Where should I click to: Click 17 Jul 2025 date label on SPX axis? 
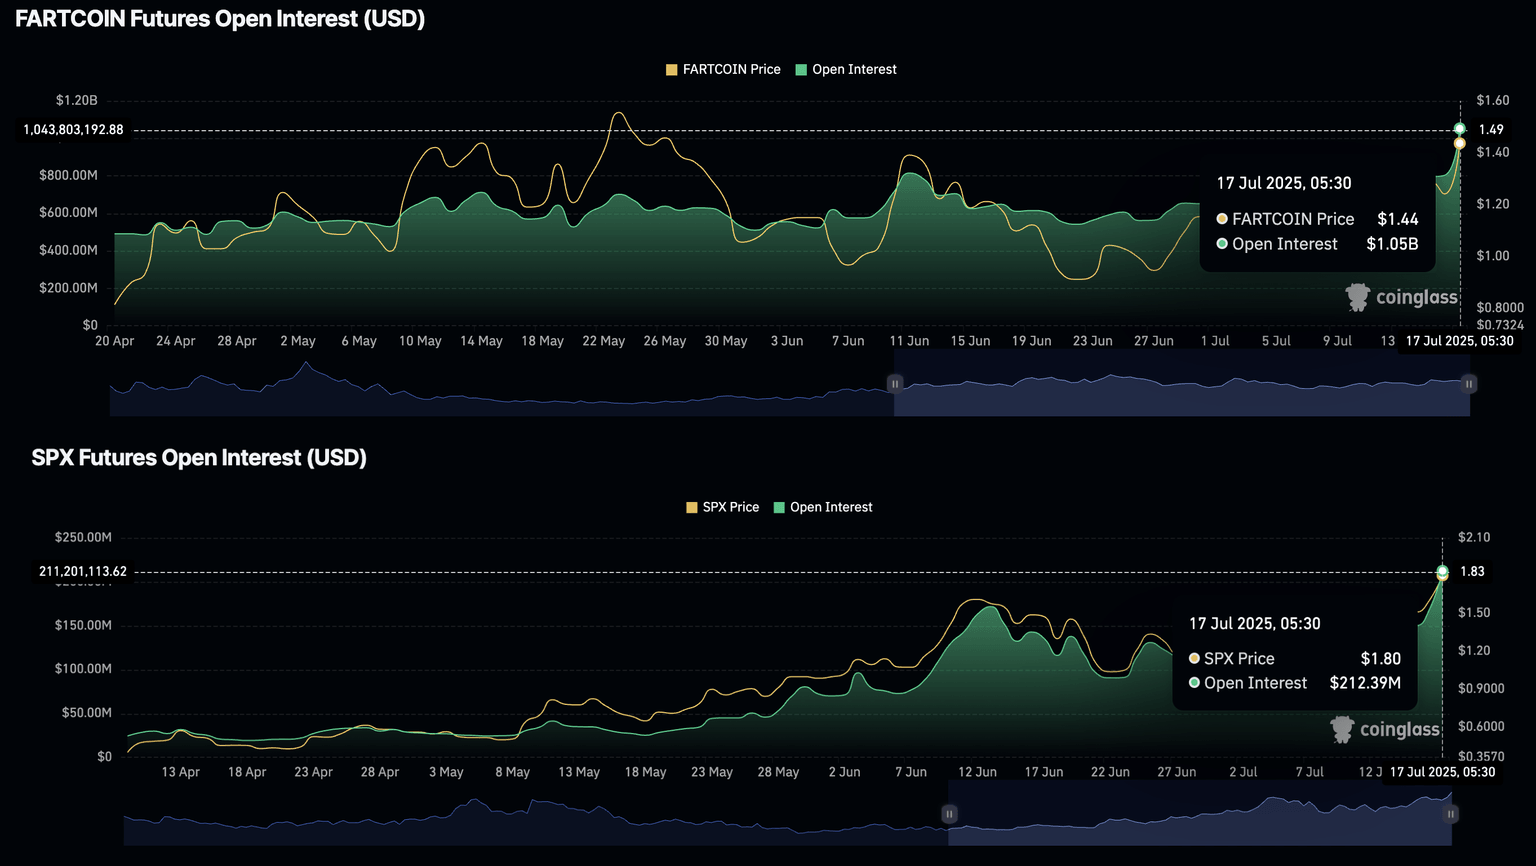1442,772
